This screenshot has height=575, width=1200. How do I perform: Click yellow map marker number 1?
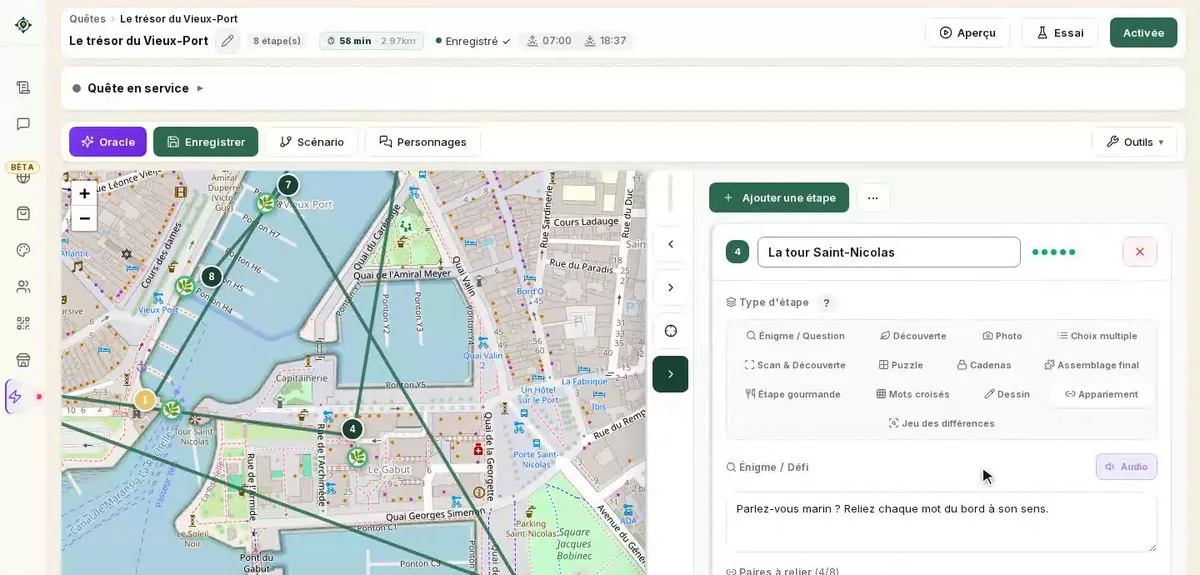click(x=144, y=400)
